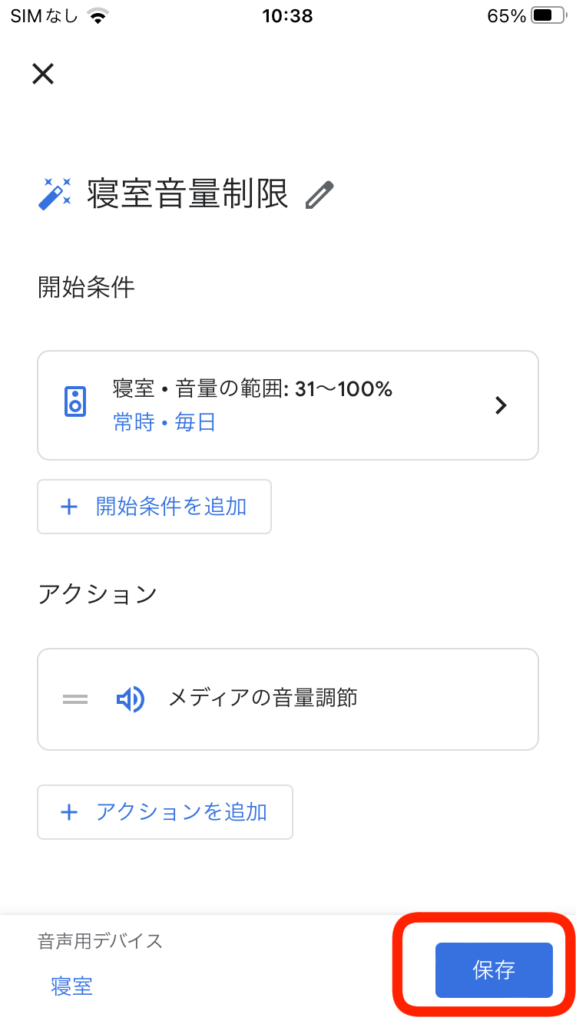Viewport: 576px width, 1024px height.
Task: Tap the 常時・毎日 schedule text
Action: point(165,423)
